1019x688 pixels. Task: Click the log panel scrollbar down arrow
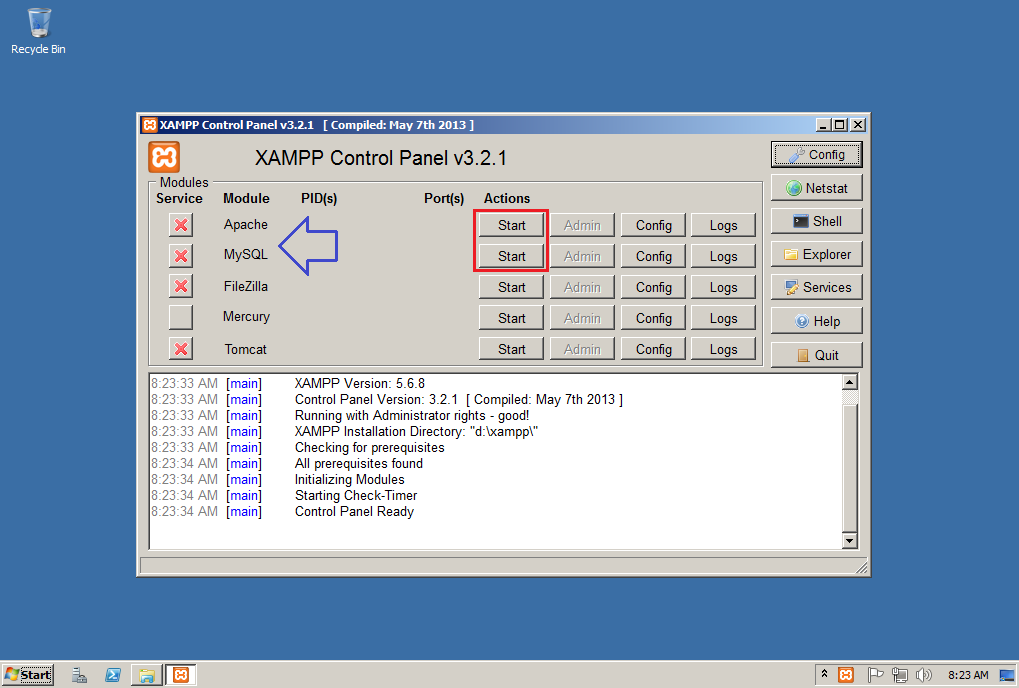coord(849,540)
